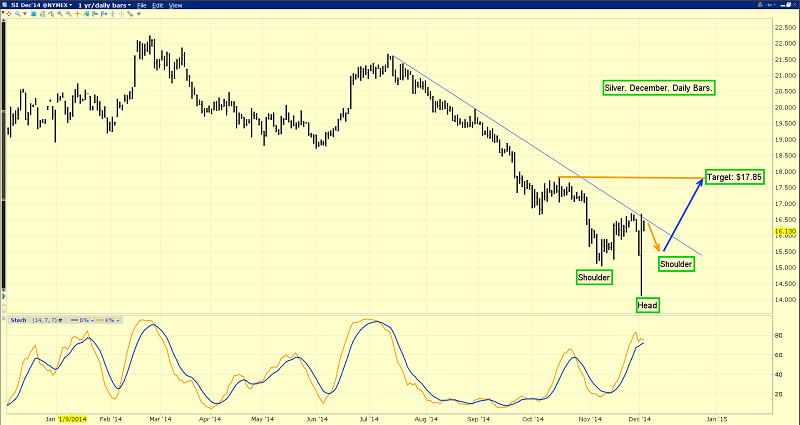Select the 'Target: $17.85' annotation label
Image resolution: width=800 pixels, height=425 pixels.
click(x=734, y=177)
